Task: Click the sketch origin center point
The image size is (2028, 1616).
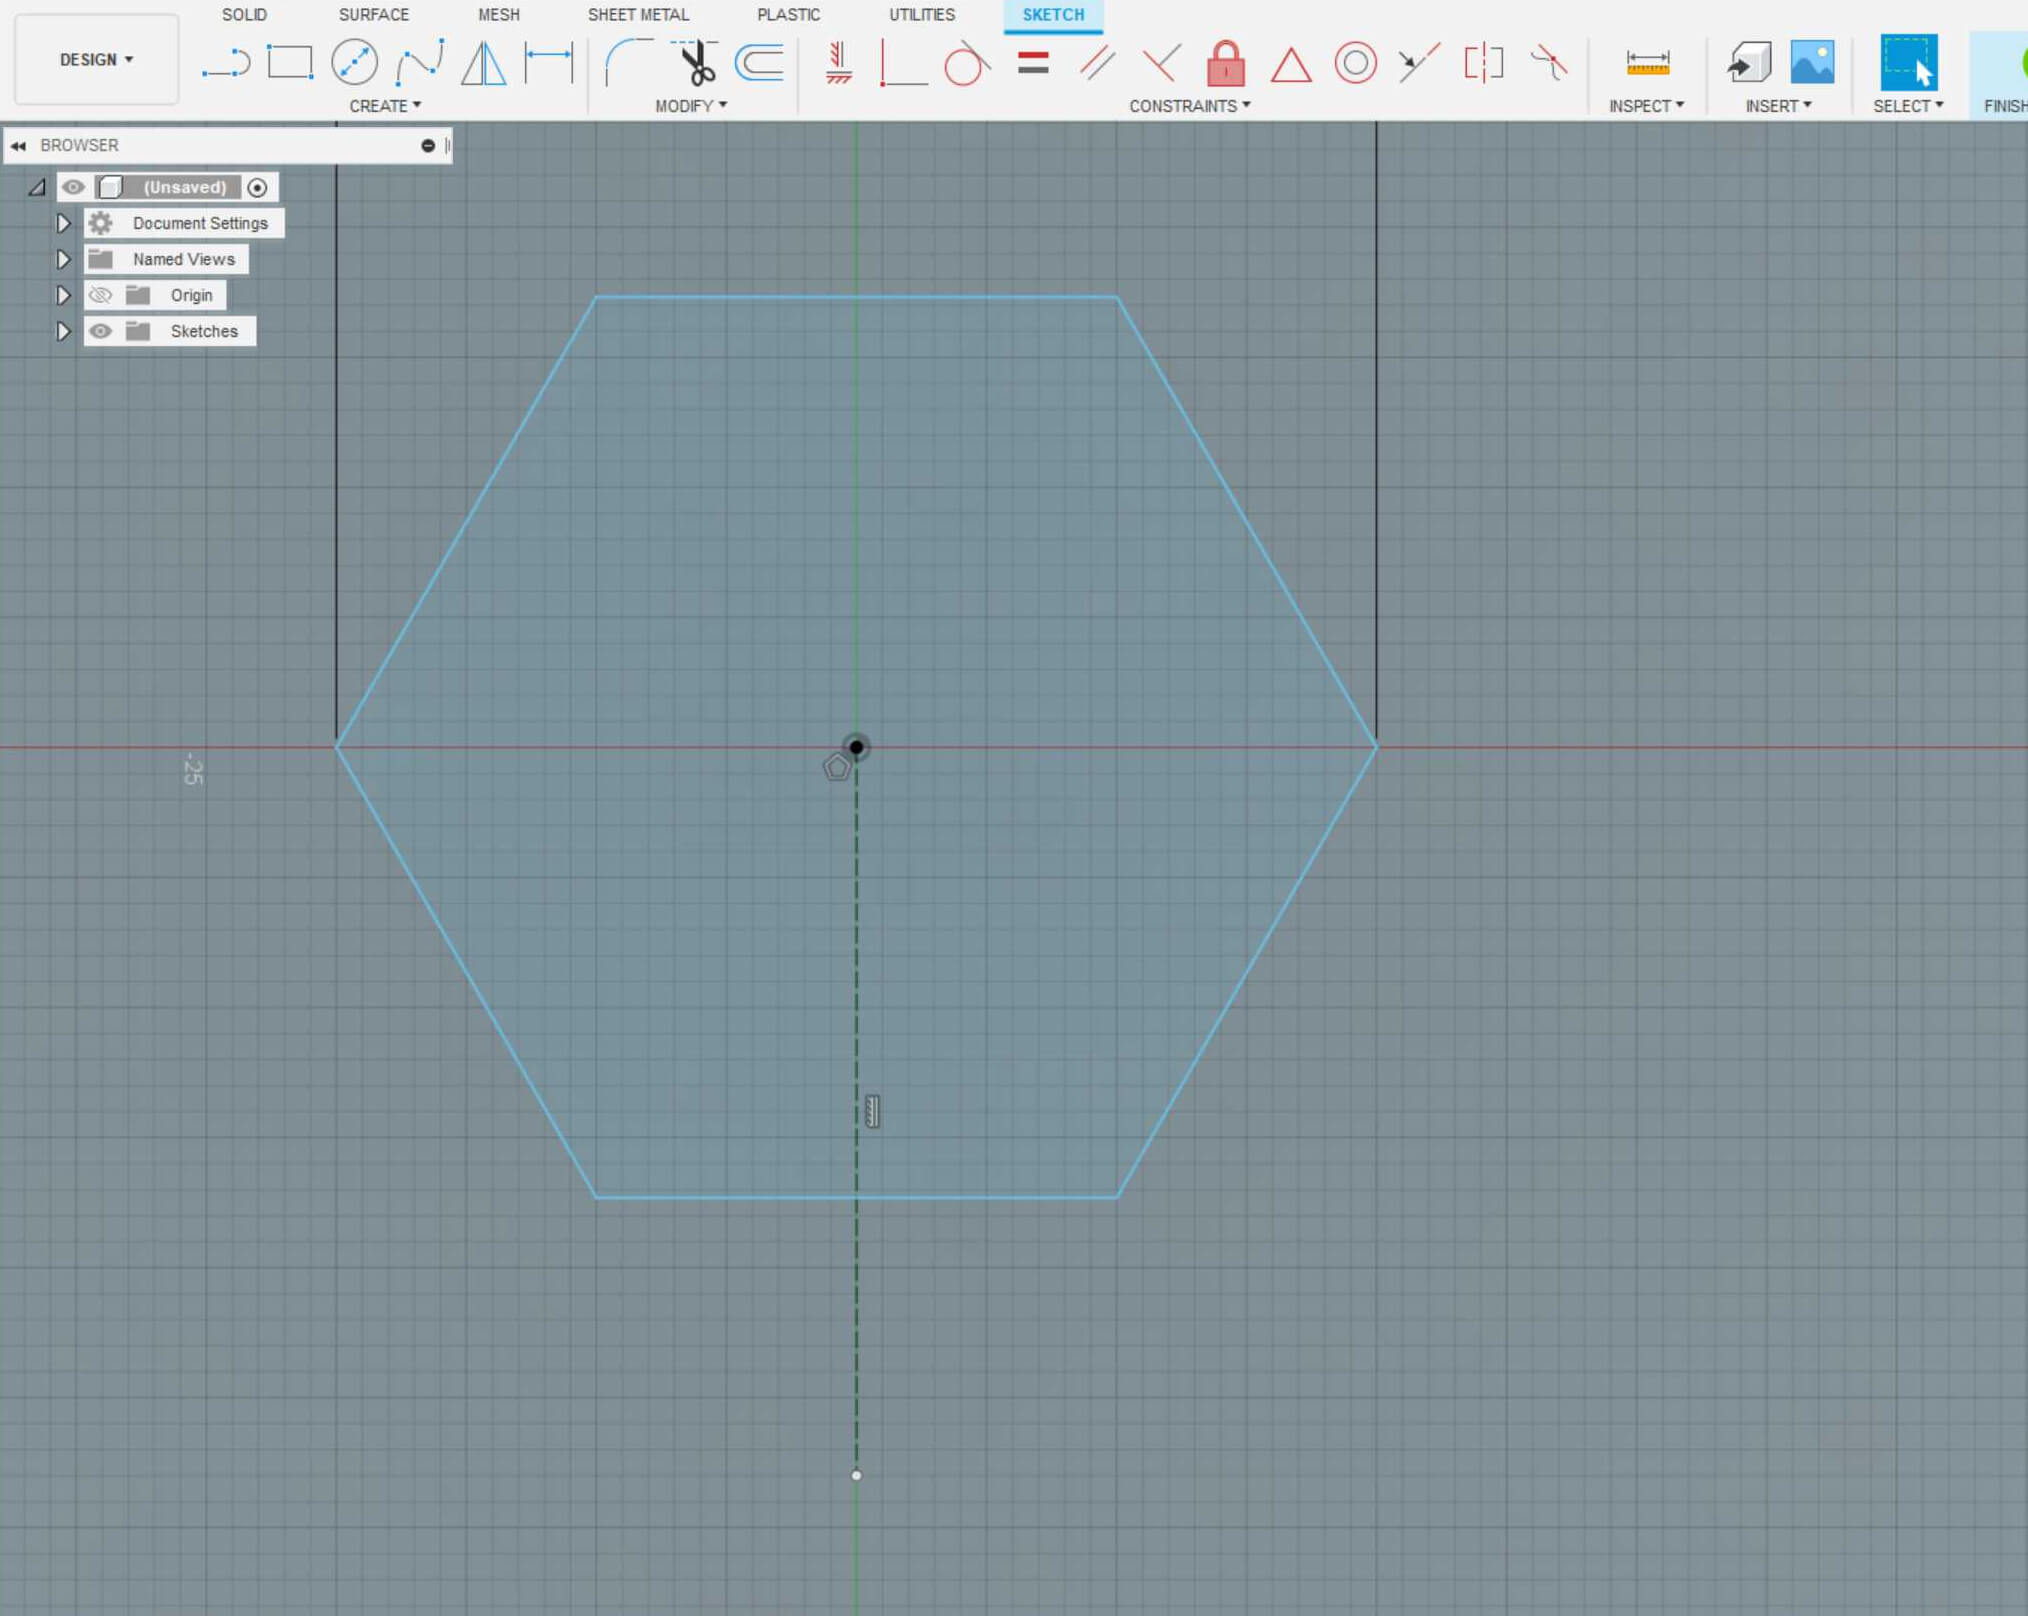Action: click(x=856, y=747)
